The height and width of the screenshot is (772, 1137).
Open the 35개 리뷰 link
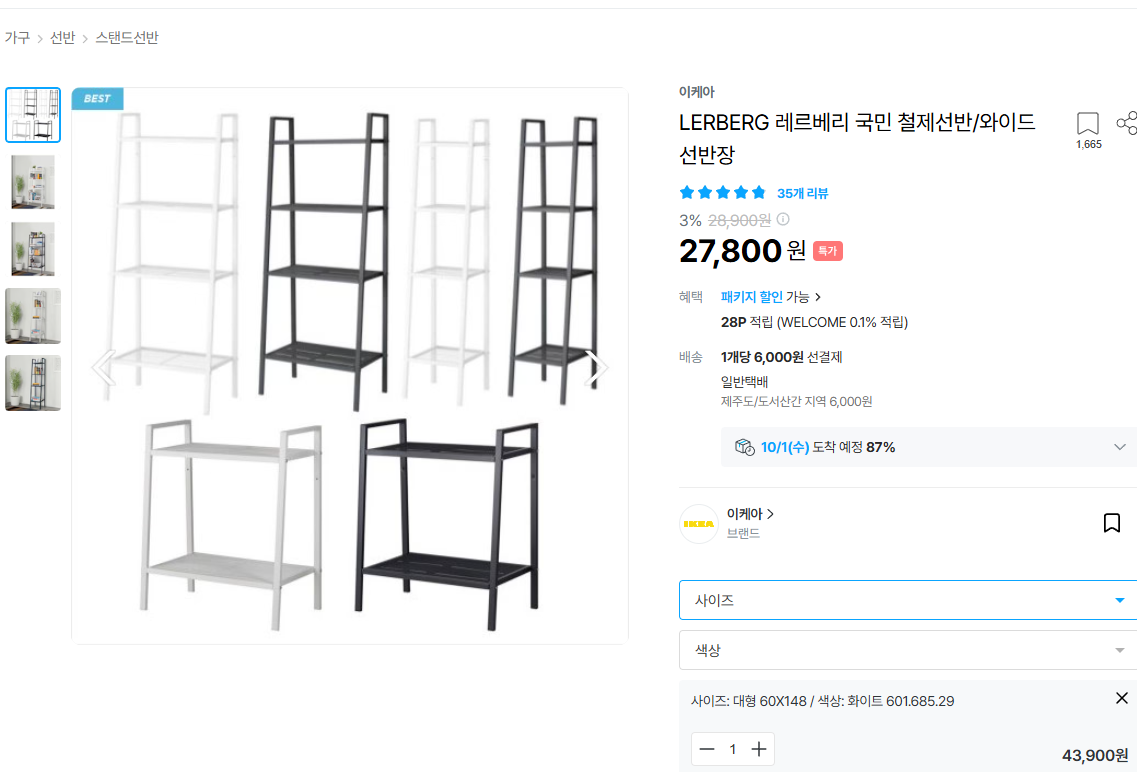pyautogui.click(x=802, y=193)
